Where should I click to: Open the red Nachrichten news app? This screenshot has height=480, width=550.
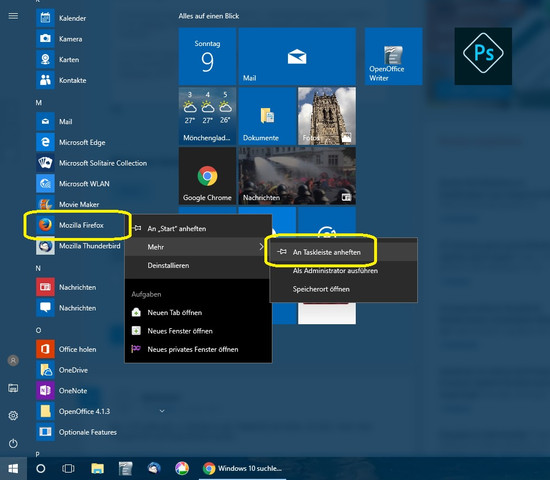(x=80, y=287)
